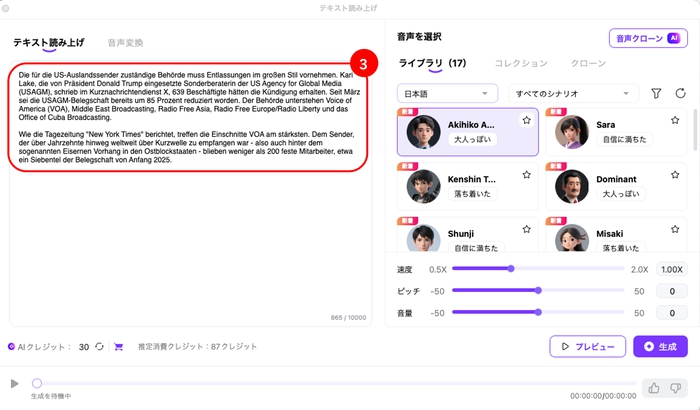Viewport: 700px width, 410px height.
Task: Give thumbs up feedback
Action: [654, 388]
